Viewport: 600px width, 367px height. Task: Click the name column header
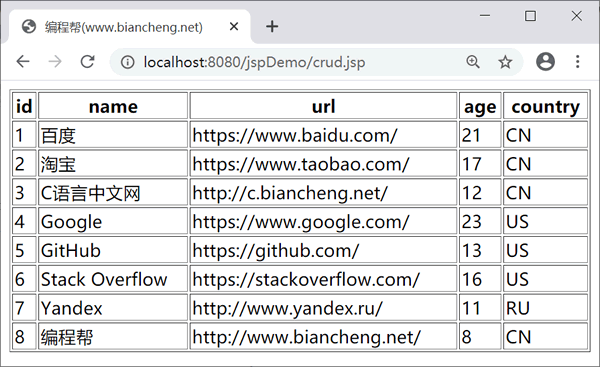[113, 106]
